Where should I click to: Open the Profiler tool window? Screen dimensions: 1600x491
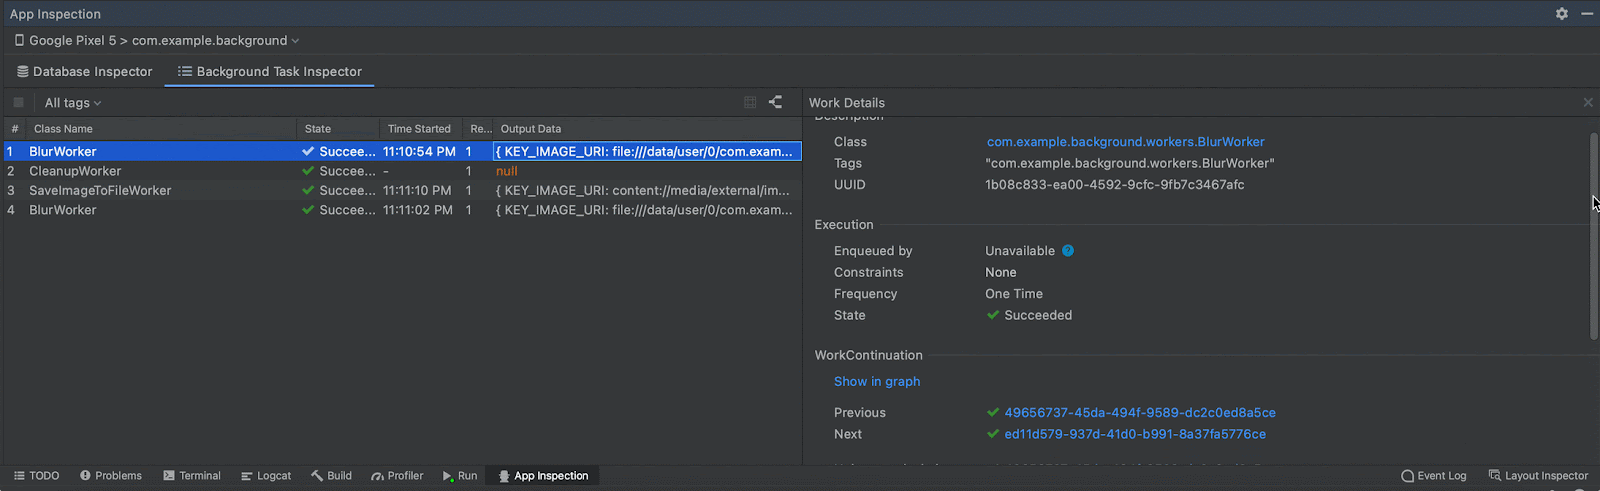397,476
